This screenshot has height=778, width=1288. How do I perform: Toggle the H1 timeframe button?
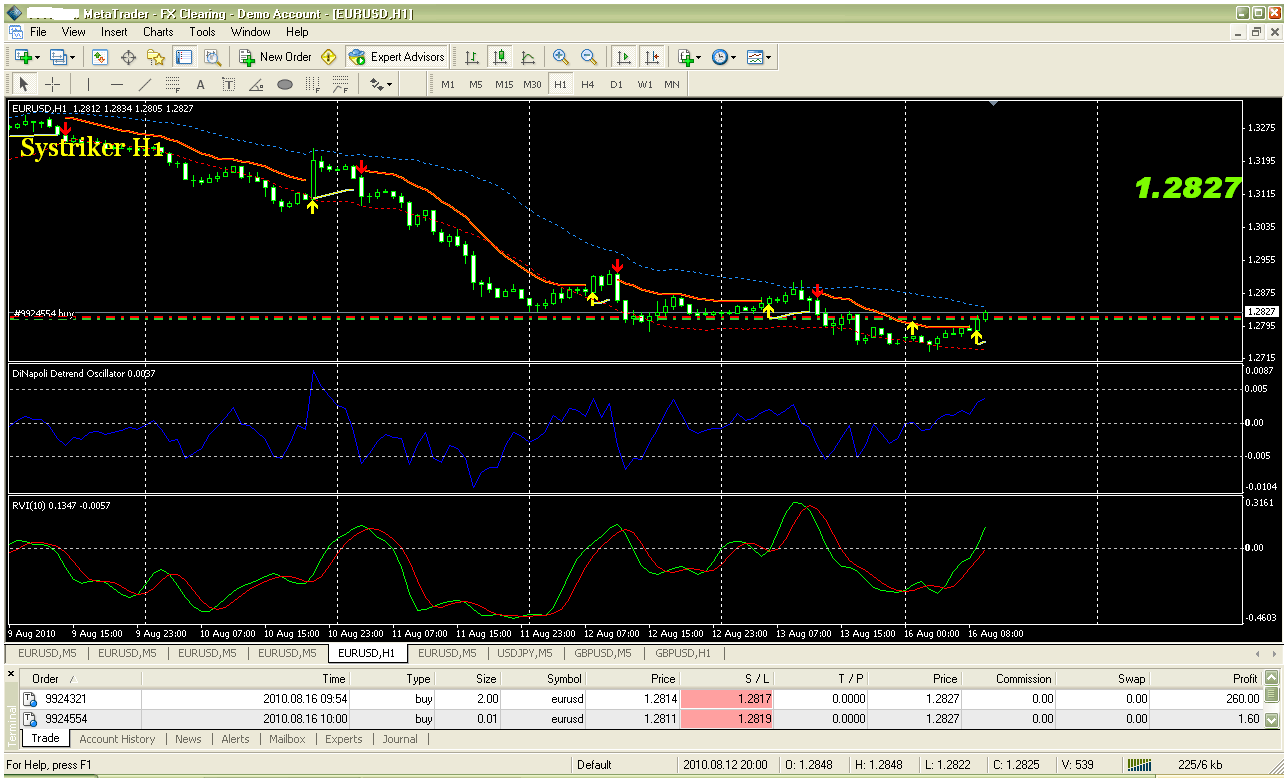pyautogui.click(x=560, y=84)
